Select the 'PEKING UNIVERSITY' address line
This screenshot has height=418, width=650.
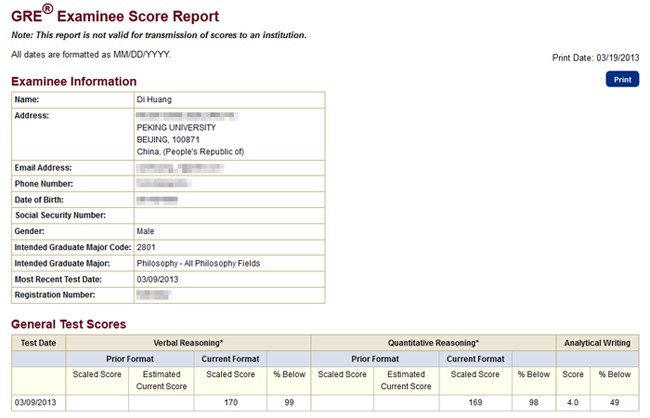pos(176,128)
